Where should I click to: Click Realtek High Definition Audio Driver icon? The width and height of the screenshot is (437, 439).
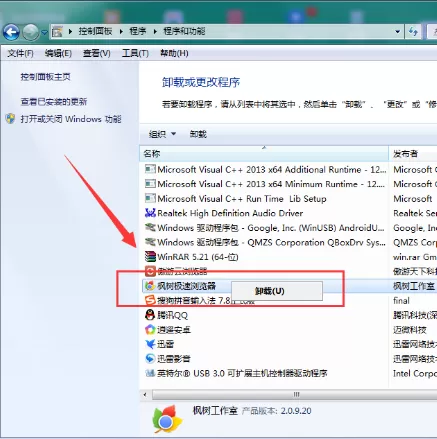(150, 213)
